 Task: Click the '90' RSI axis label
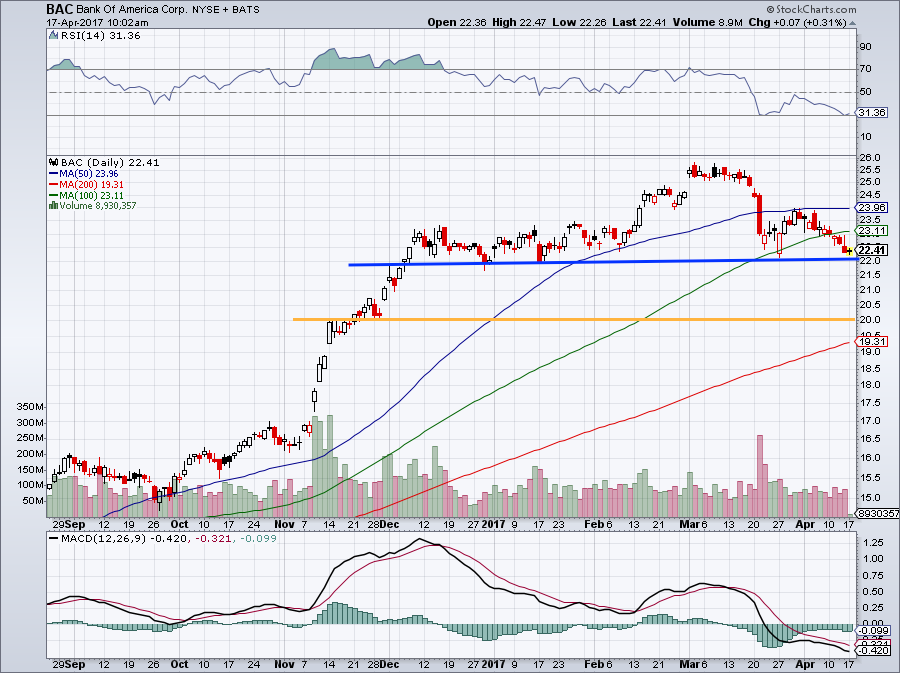(x=866, y=46)
